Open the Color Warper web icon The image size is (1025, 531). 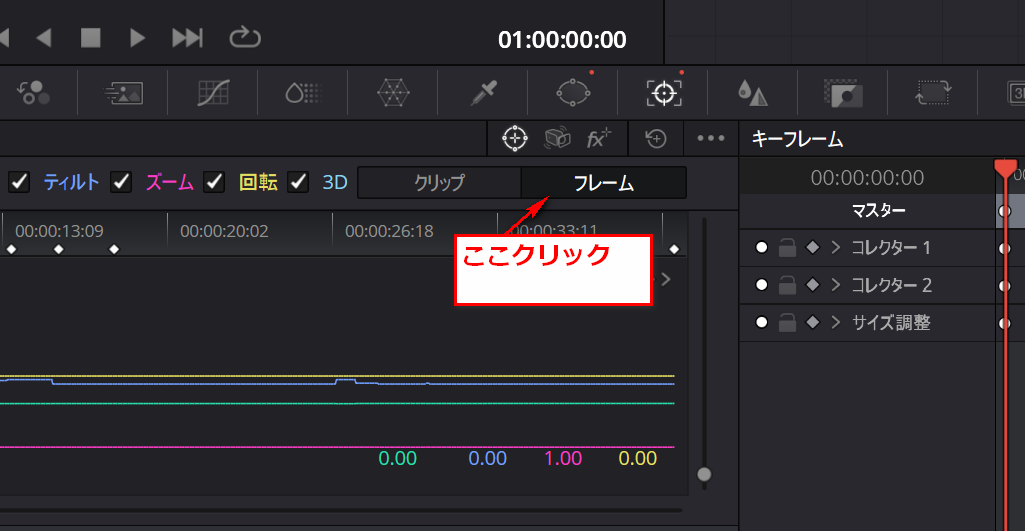click(393, 93)
